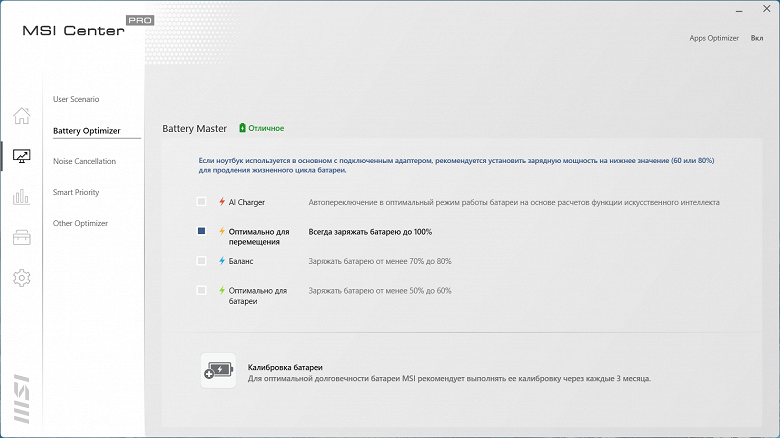Open the bar chart monitoring sidebar icon
The height and width of the screenshot is (438, 780).
[x=21, y=197]
